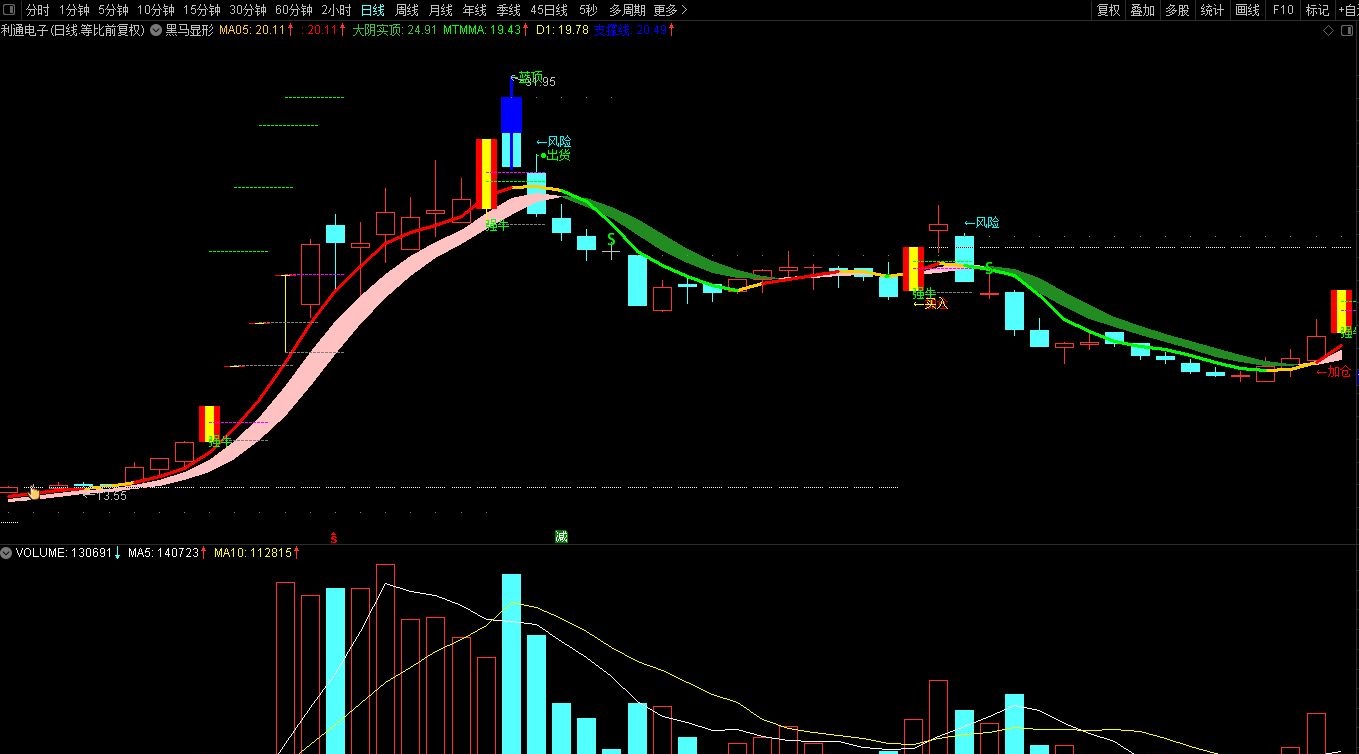
Task: Toggle the right side panel icon
Action: (1345, 30)
